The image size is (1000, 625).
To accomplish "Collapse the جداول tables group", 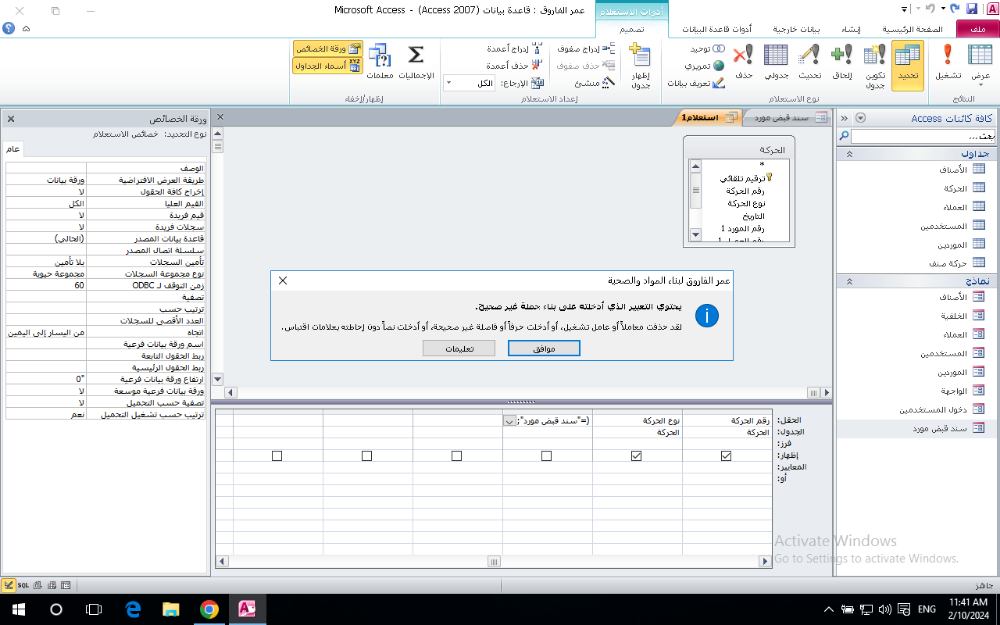I will point(849,154).
